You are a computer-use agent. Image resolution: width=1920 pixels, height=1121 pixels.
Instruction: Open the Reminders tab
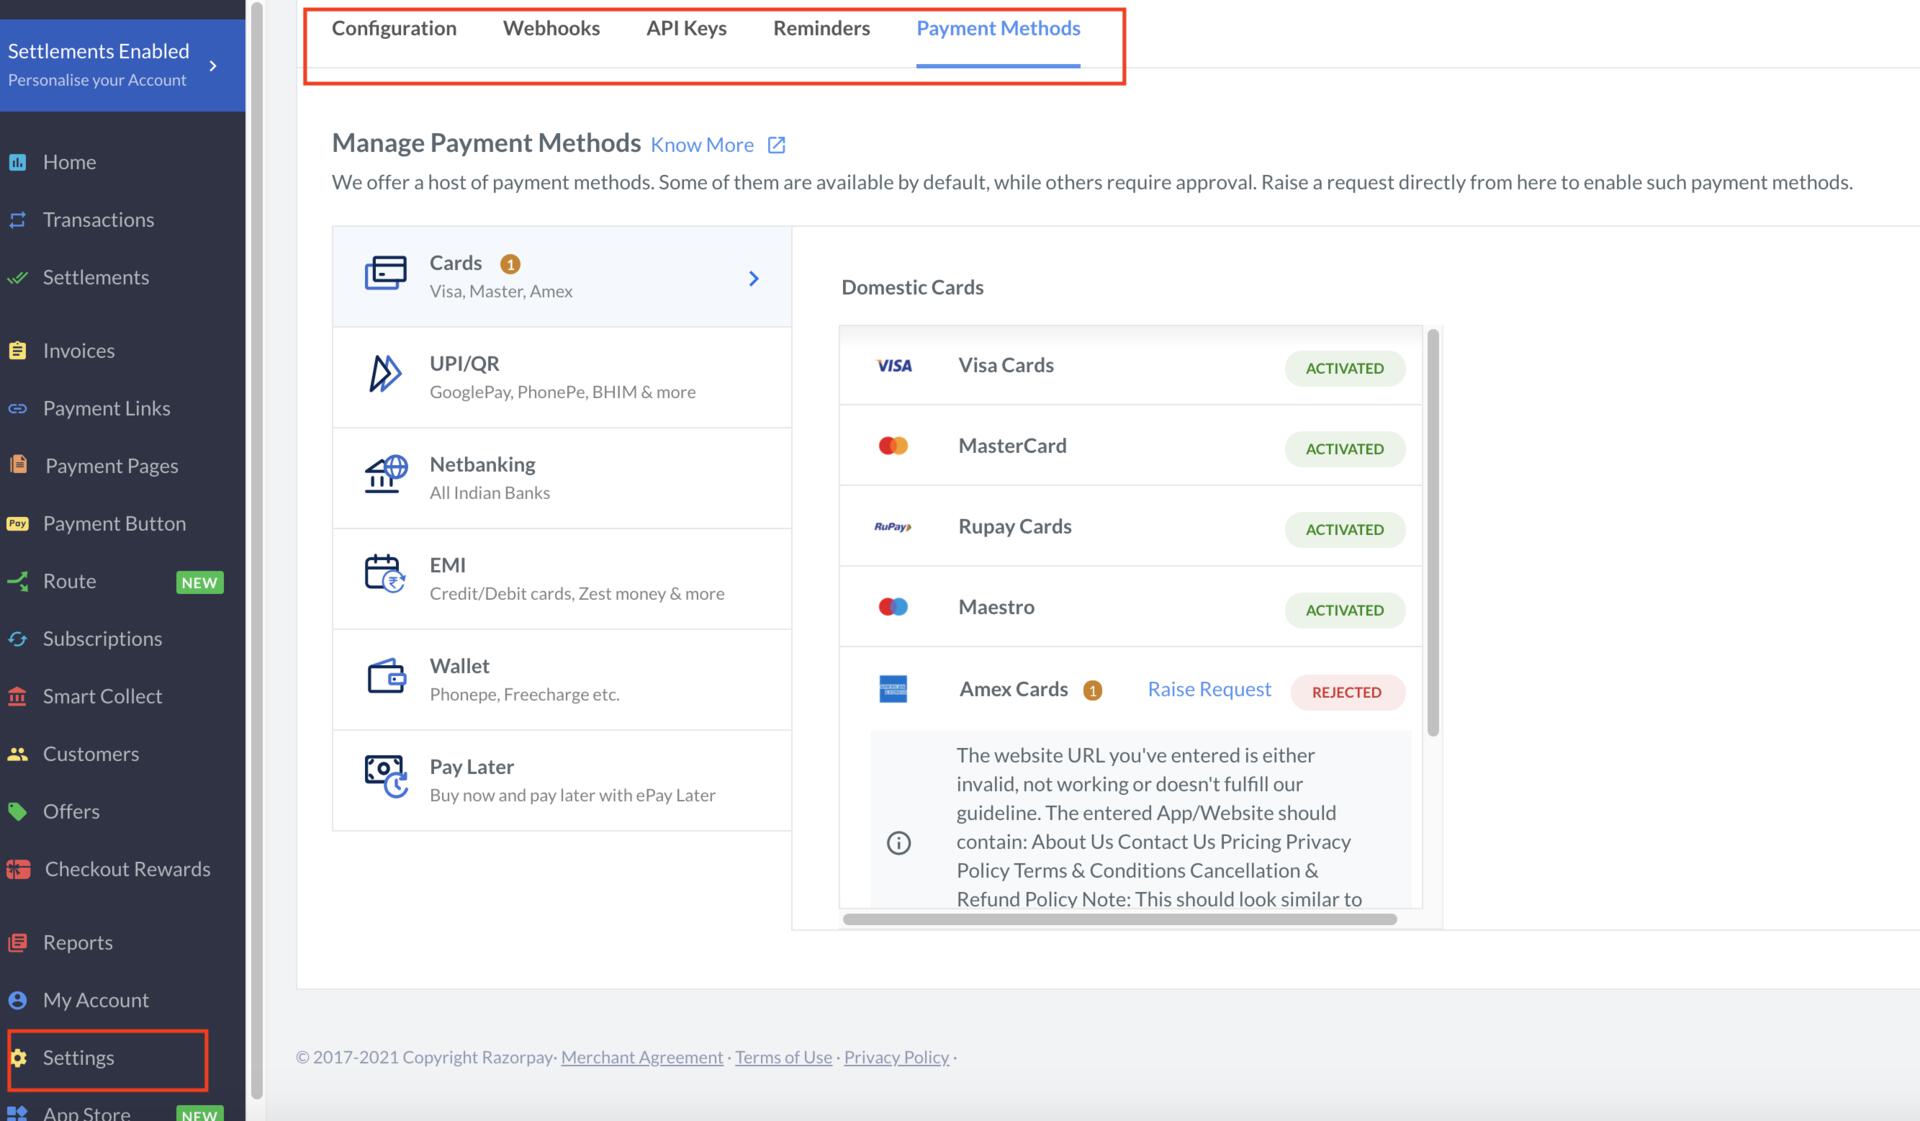tap(821, 29)
